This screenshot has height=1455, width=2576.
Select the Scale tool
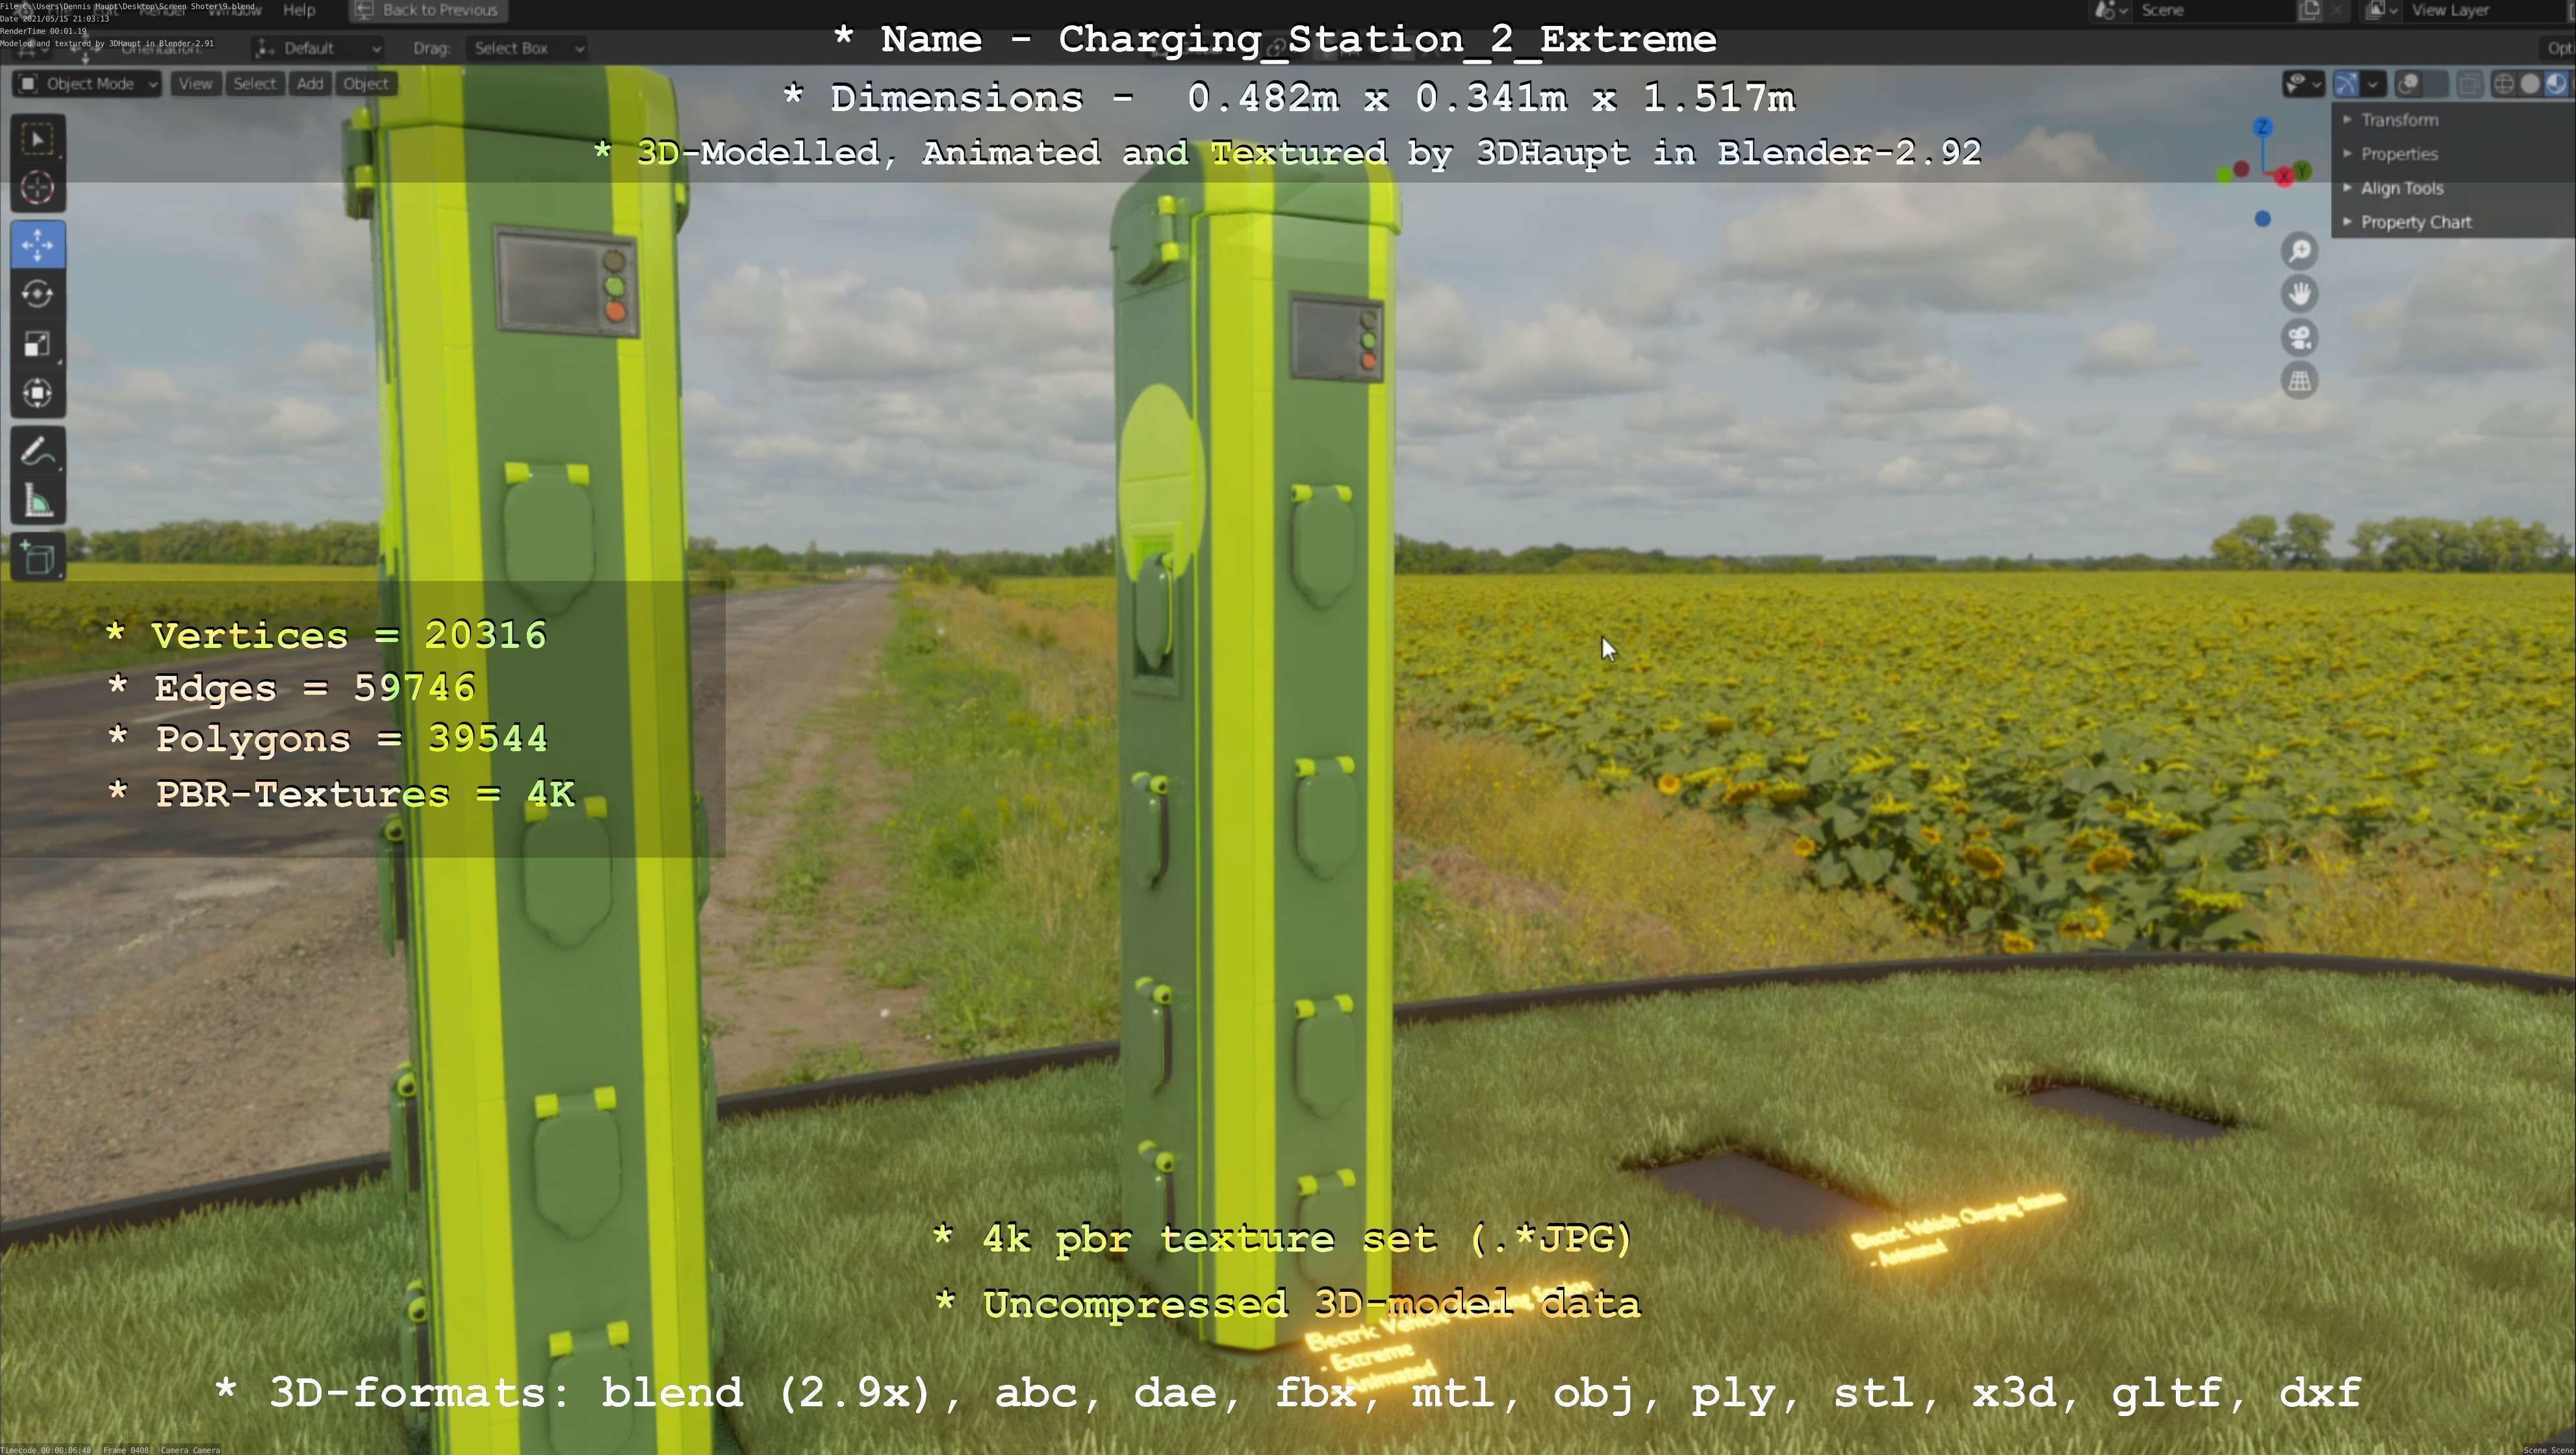pos(38,344)
